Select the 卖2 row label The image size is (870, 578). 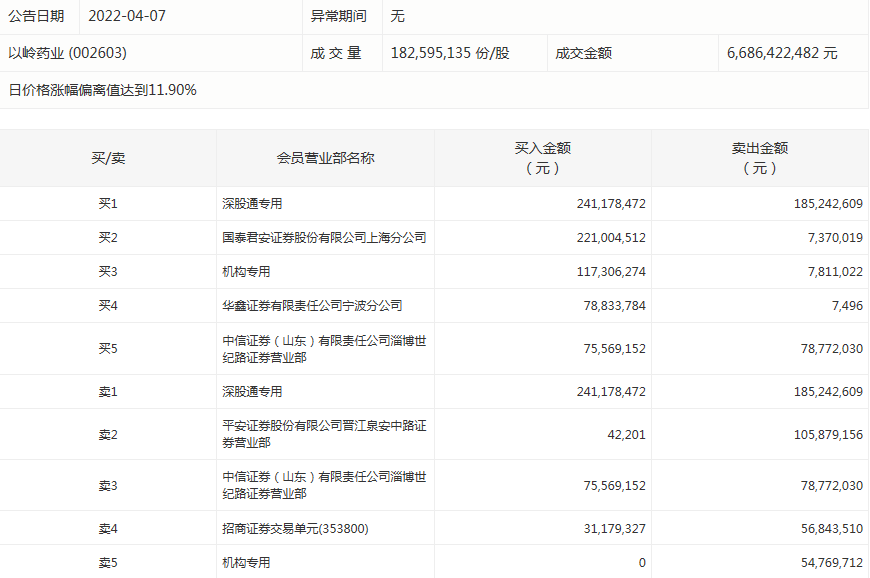pos(108,435)
